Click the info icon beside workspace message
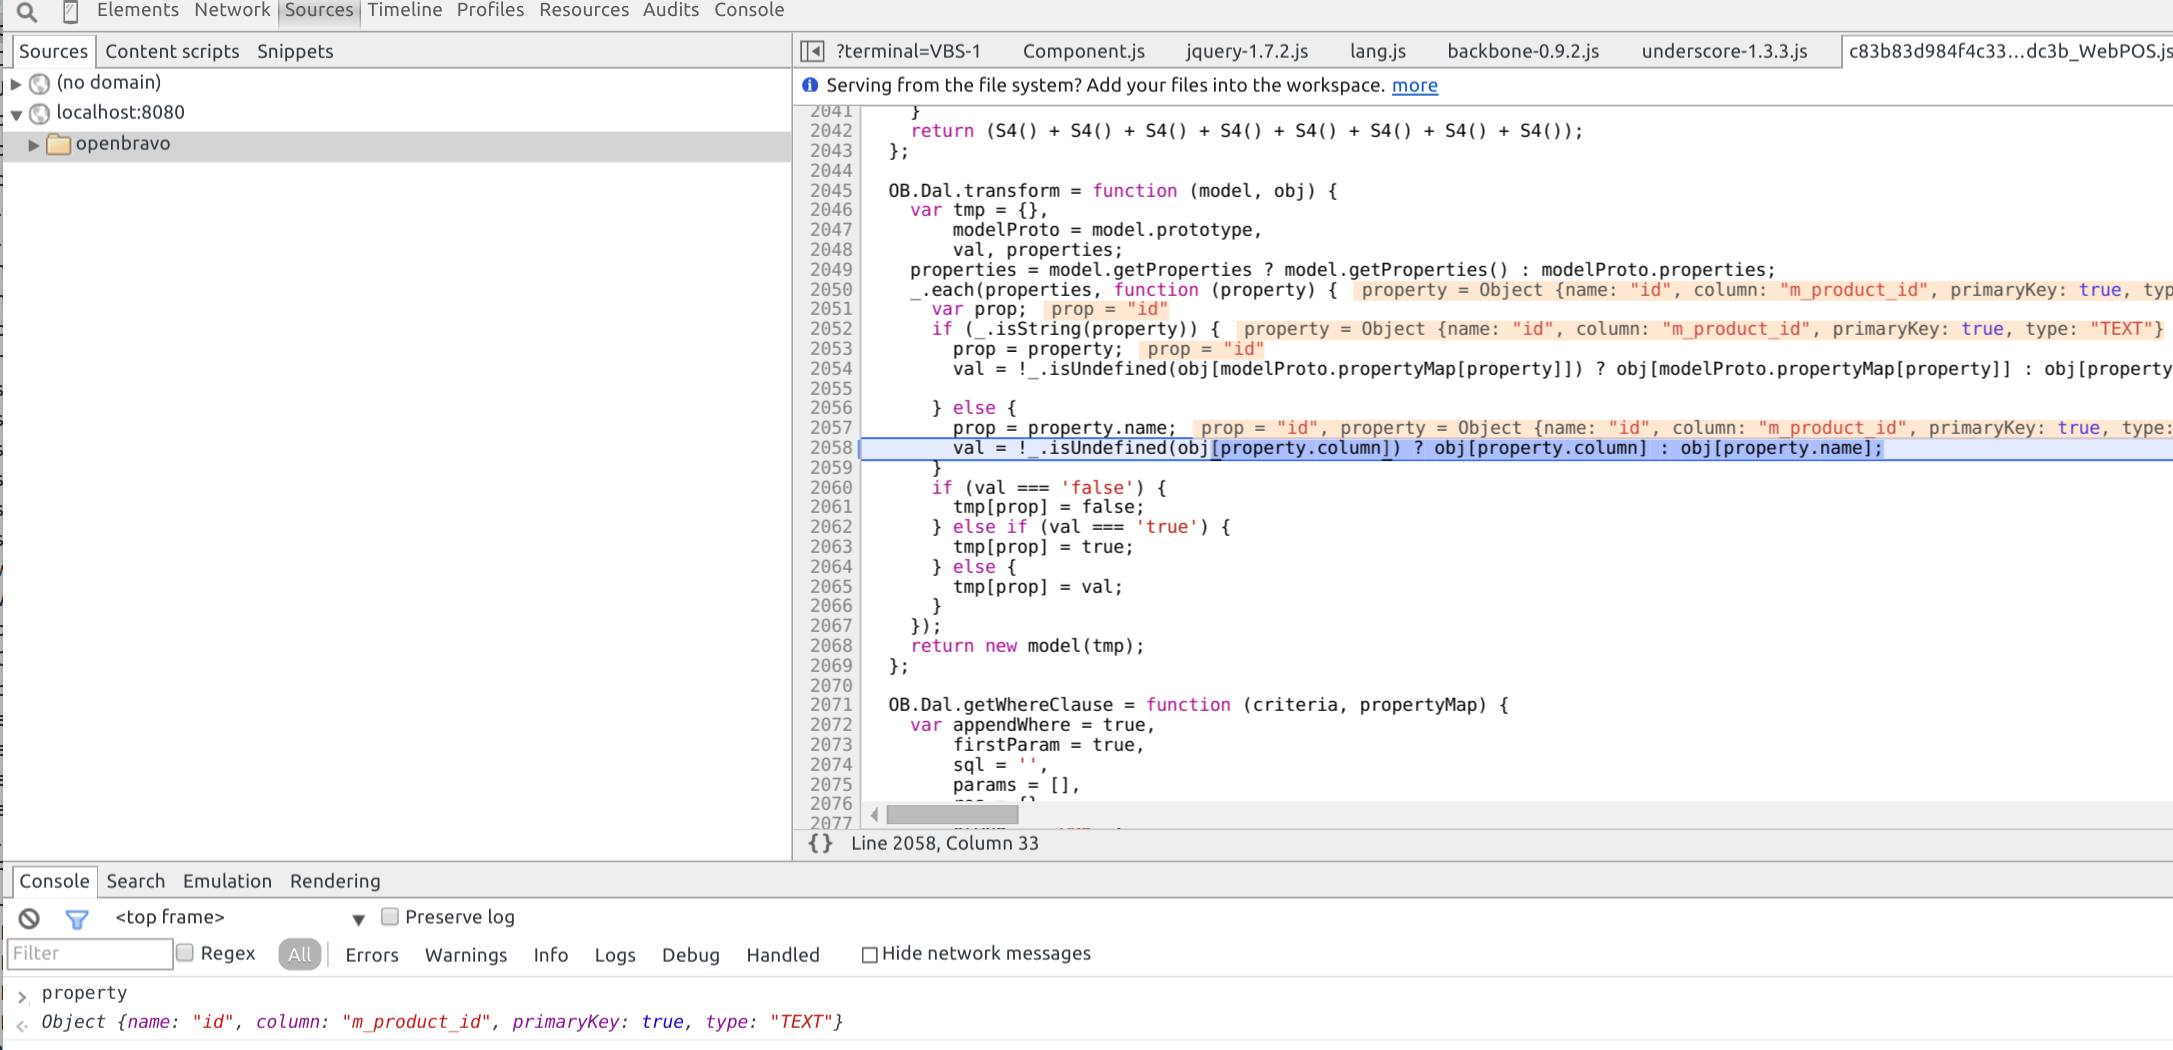This screenshot has height=1050, width=2173. (x=810, y=86)
